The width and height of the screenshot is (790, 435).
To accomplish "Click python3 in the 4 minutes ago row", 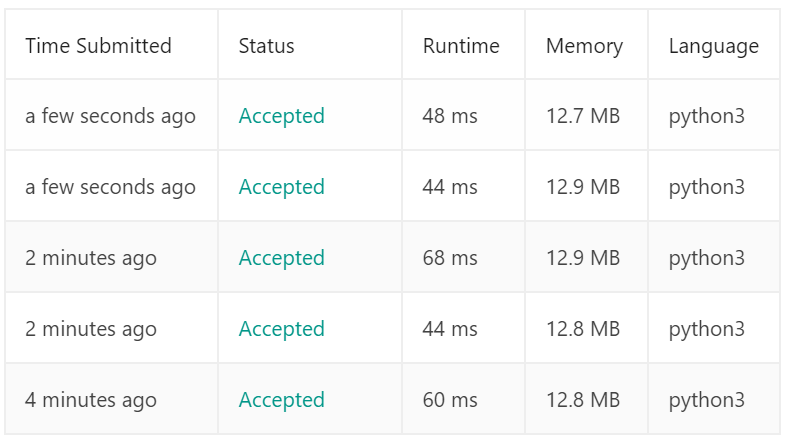I will point(706,401).
